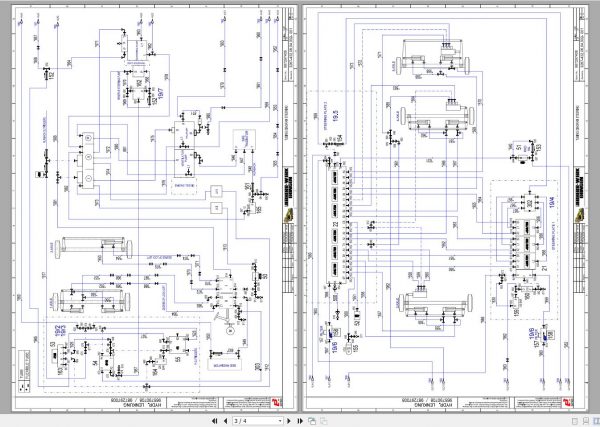
Task: Click the right schematic page
Action: (x=445, y=208)
